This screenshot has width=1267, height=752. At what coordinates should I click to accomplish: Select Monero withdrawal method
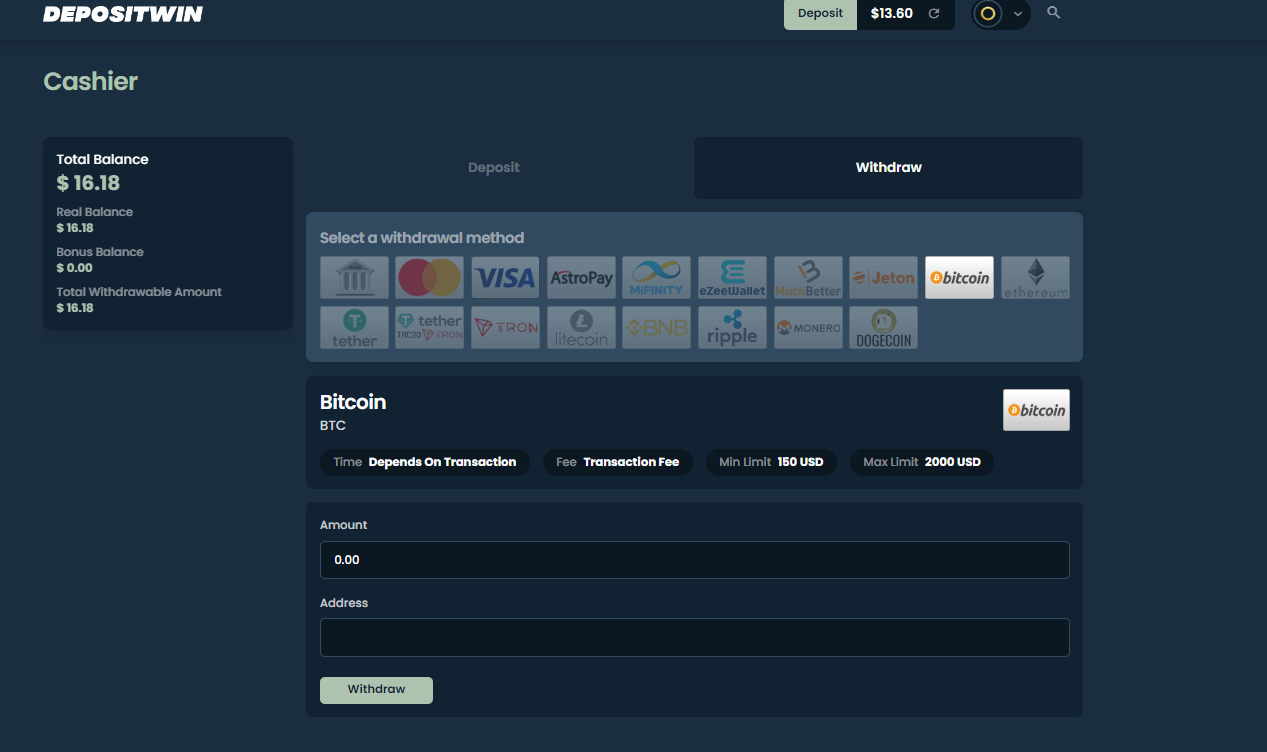pos(808,328)
